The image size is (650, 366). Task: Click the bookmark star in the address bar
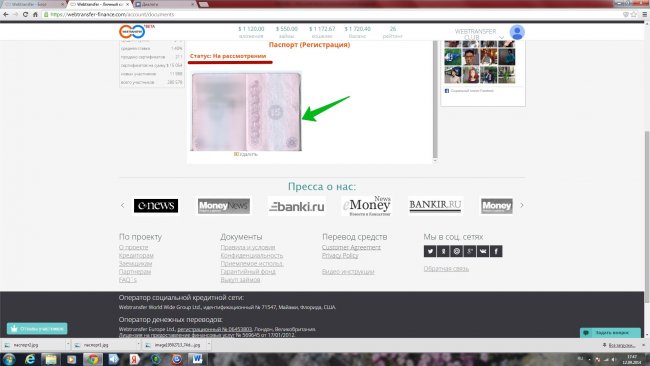coord(634,14)
